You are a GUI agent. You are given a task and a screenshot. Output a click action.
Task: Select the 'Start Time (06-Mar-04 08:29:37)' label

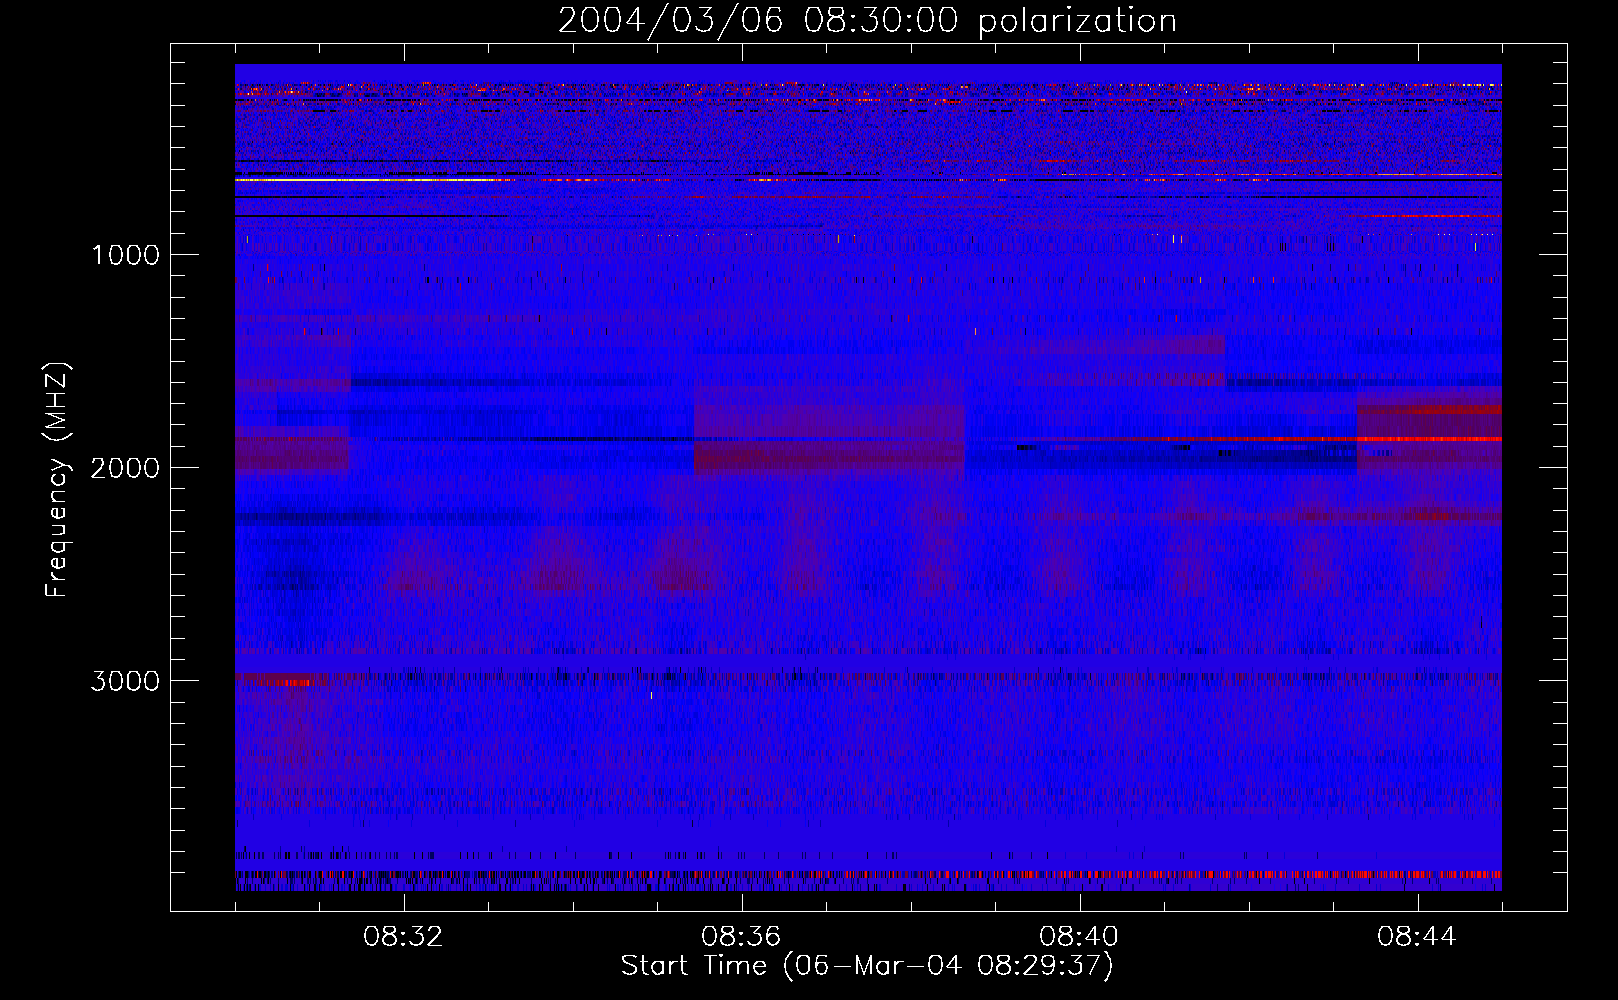pos(867,966)
